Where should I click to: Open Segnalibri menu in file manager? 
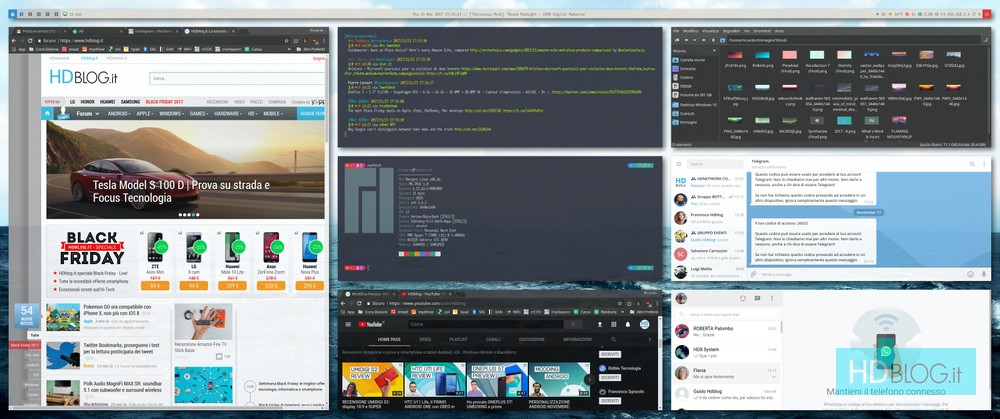(731, 31)
